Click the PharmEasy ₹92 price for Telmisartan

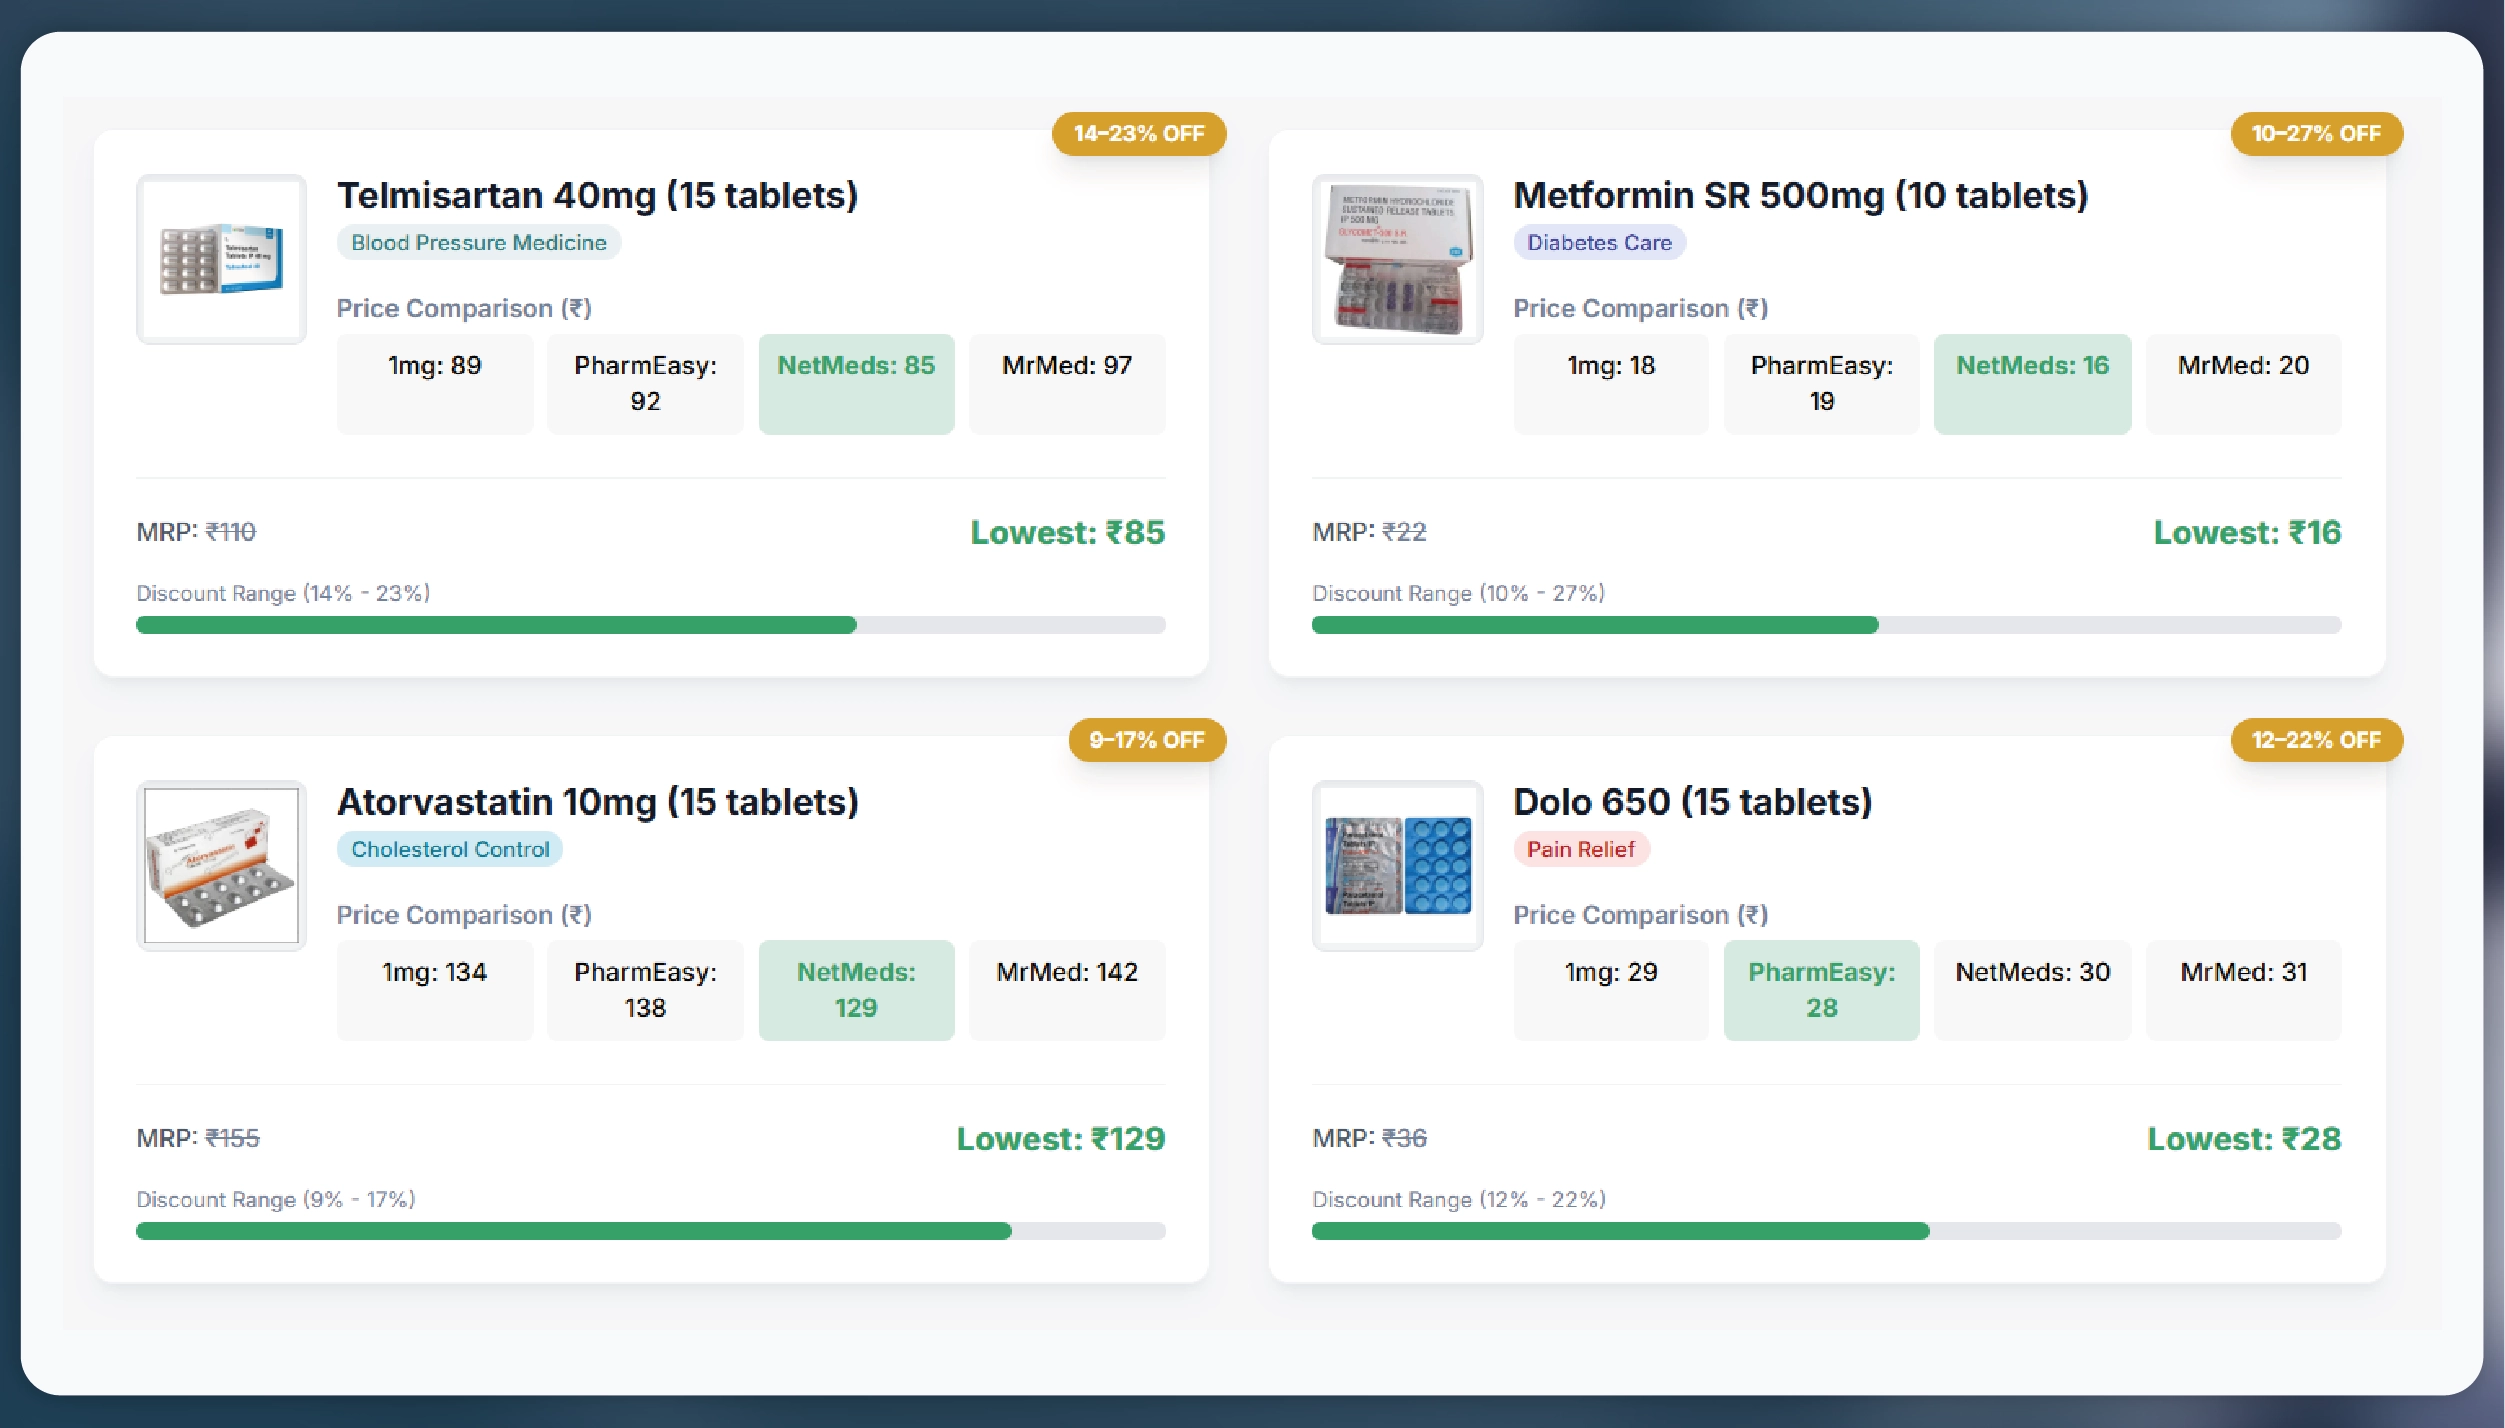pyautogui.click(x=645, y=383)
